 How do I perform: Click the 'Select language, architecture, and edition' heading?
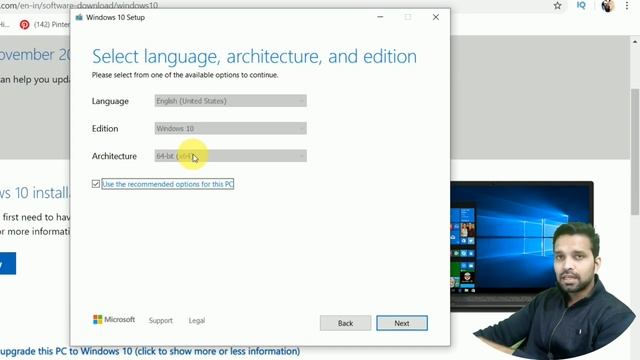pyautogui.click(x=254, y=56)
